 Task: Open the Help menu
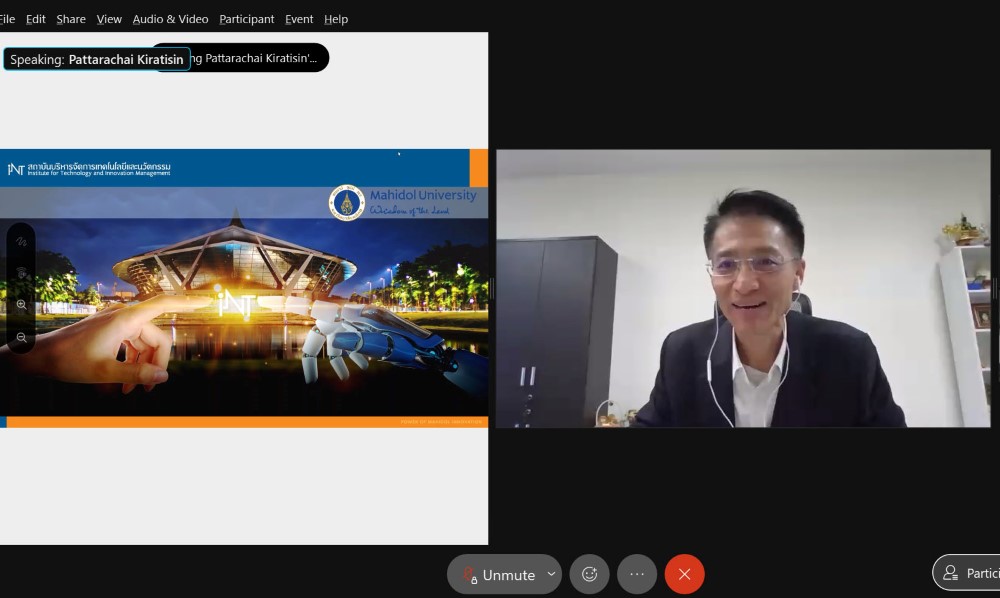(336, 19)
